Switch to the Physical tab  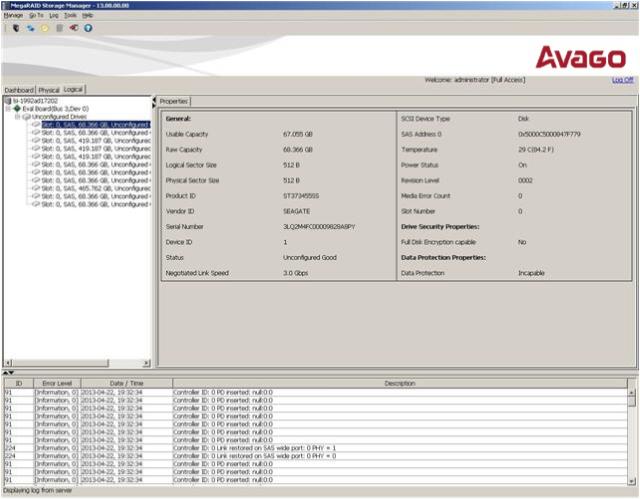coord(49,89)
